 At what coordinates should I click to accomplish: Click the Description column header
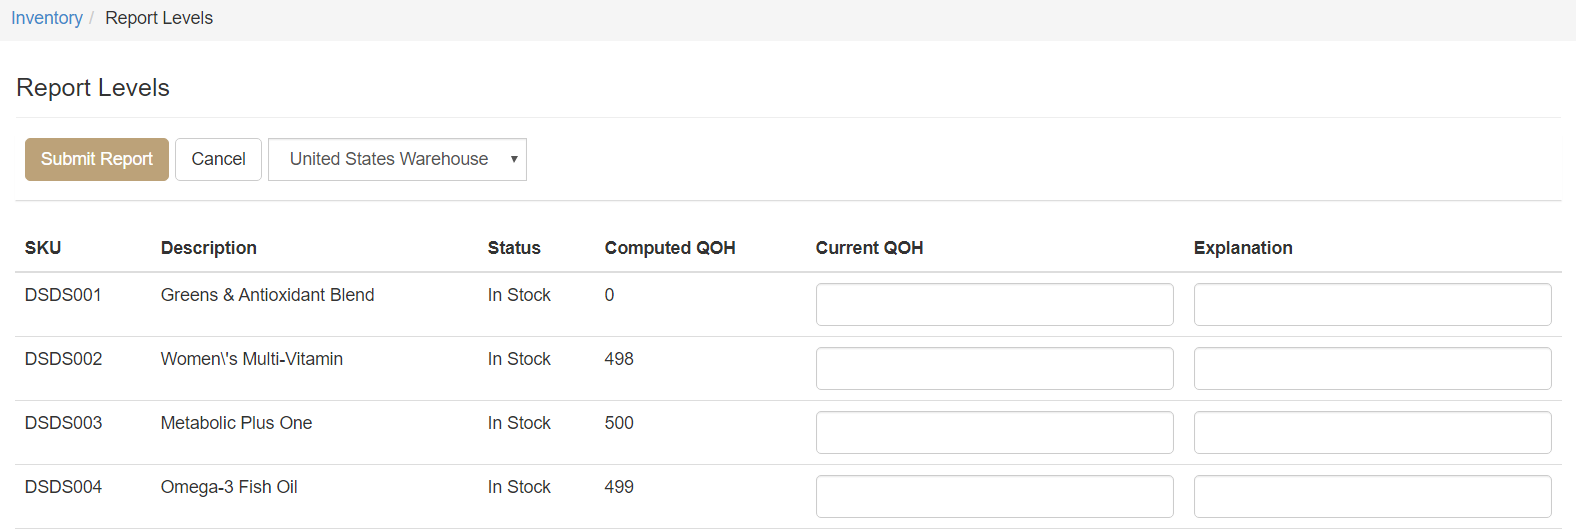click(x=209, y=248)
